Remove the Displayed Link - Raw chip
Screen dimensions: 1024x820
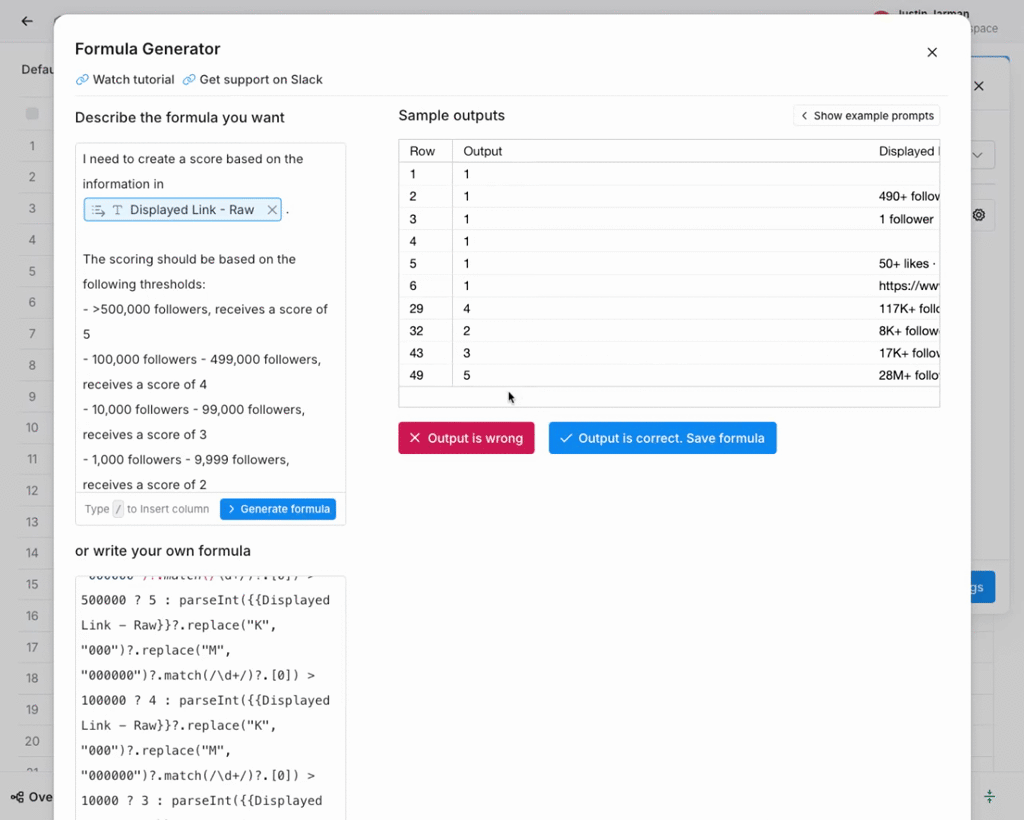[272, 210]
